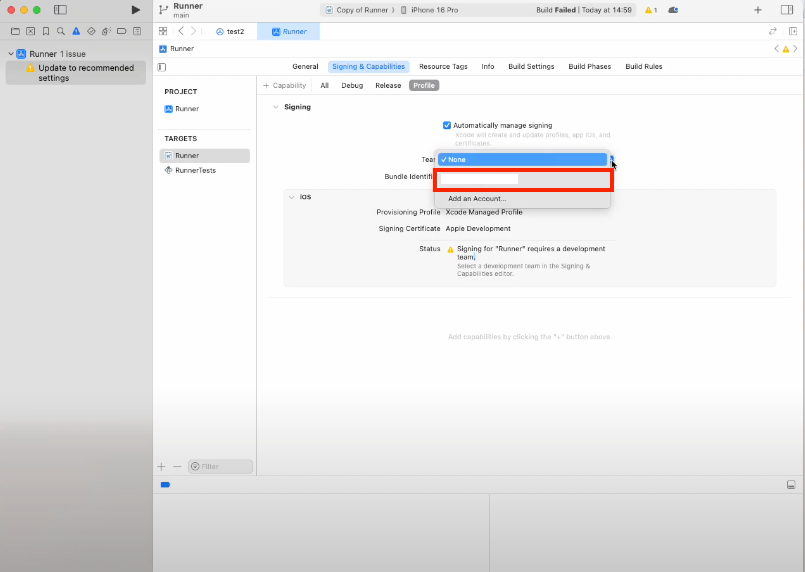Go forward in editor history

[194, 31]
